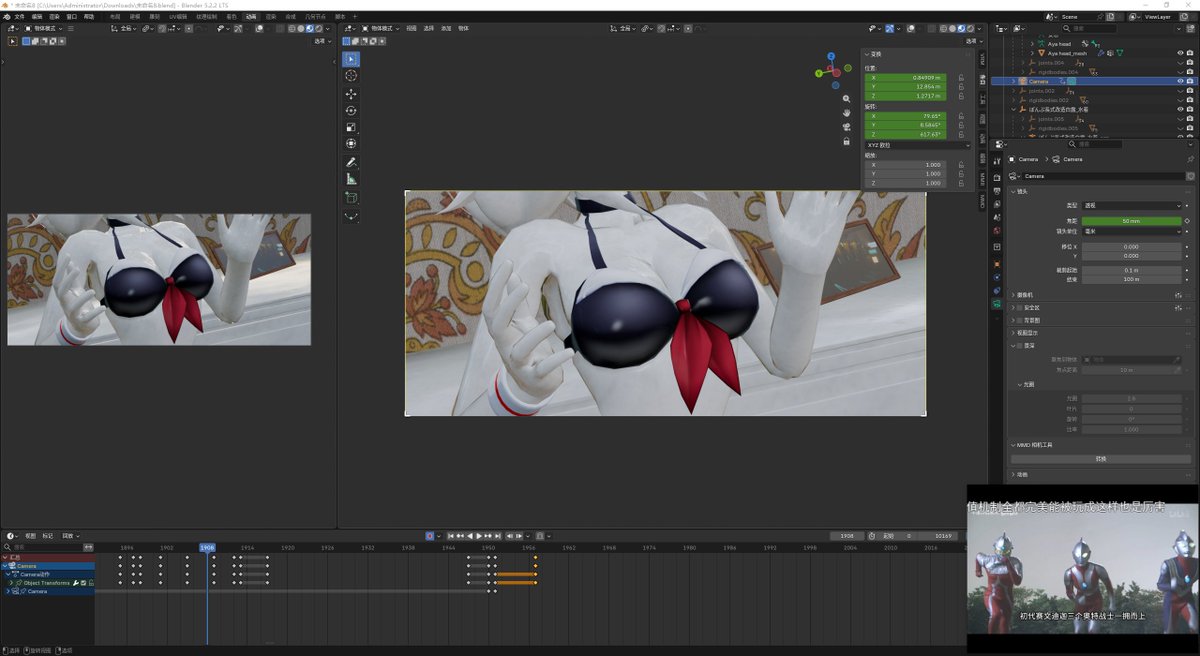Image resolution: width=1200 pixels, height=656 pixels.
Task: Open the Edit menu in the top bar
Action: (x=37, y=17)
